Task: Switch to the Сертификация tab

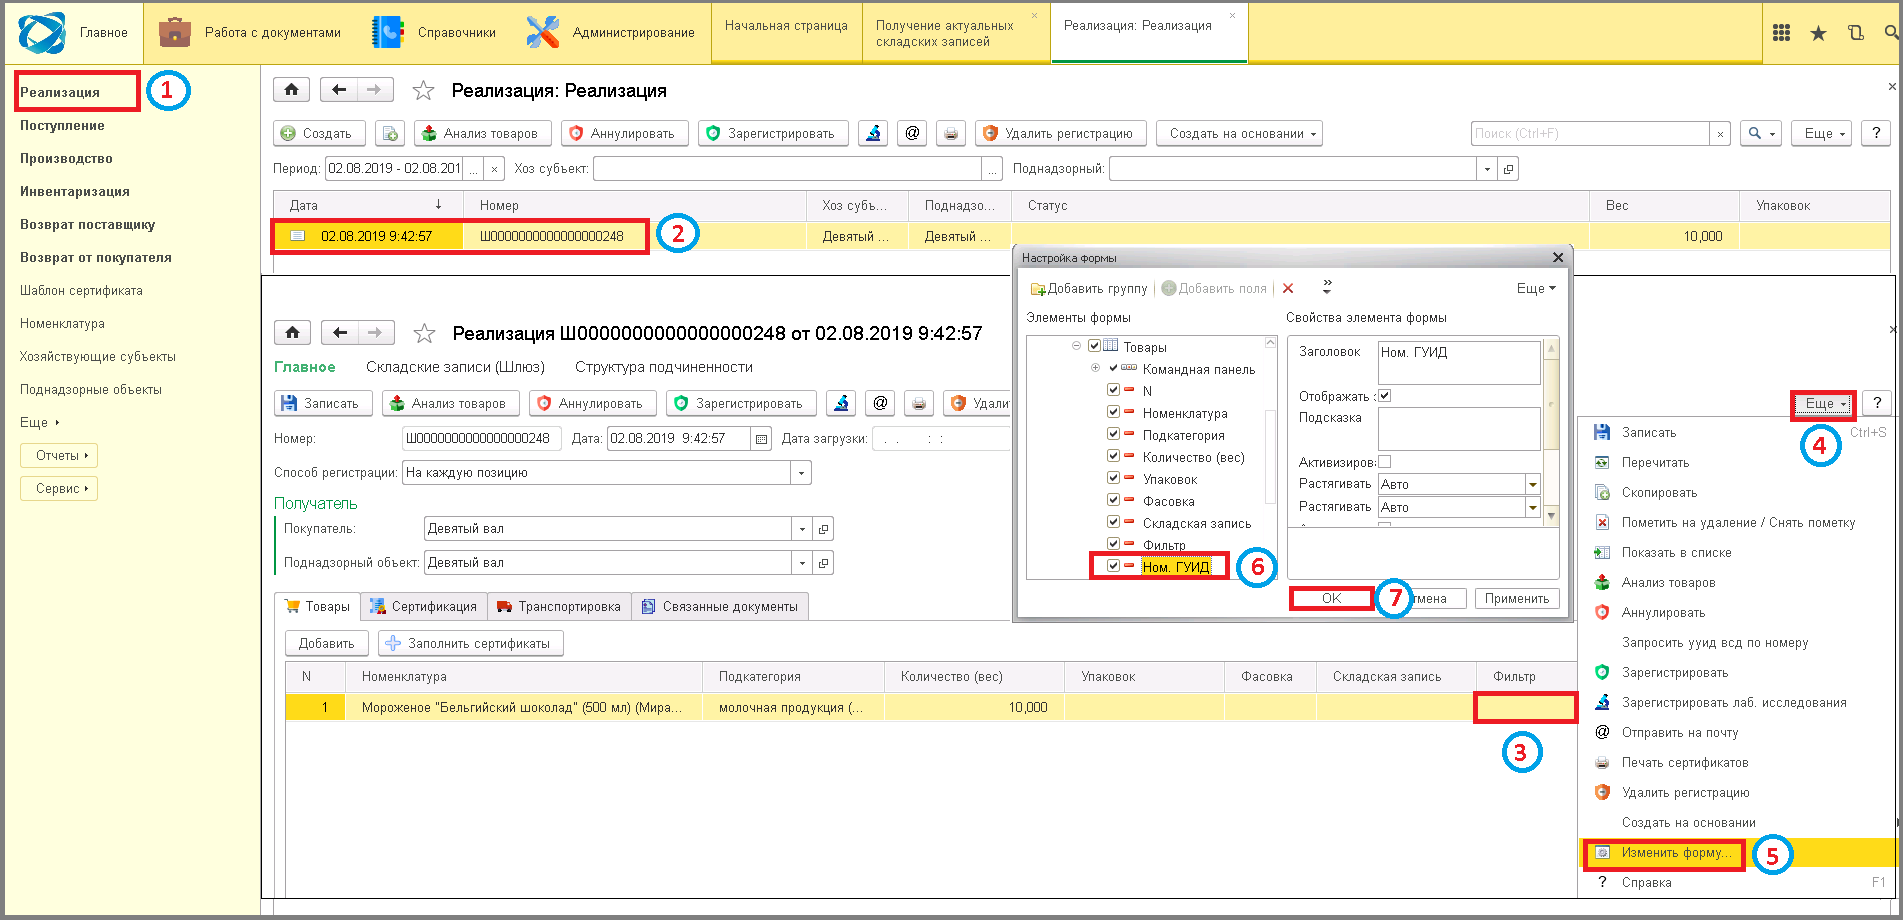Action: pos(424,606)
